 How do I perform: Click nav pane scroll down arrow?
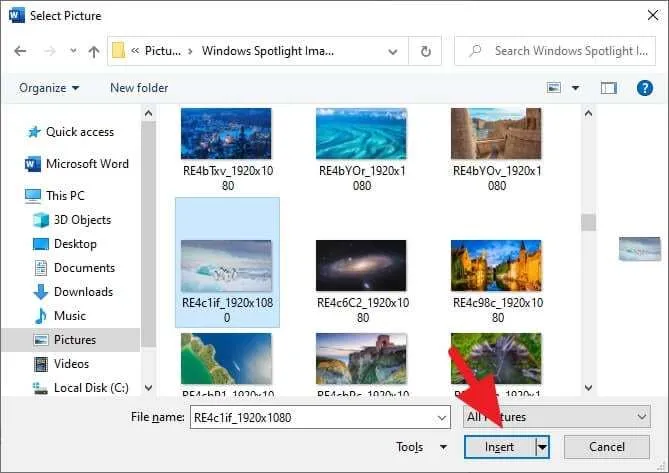(x=148, y=388)
